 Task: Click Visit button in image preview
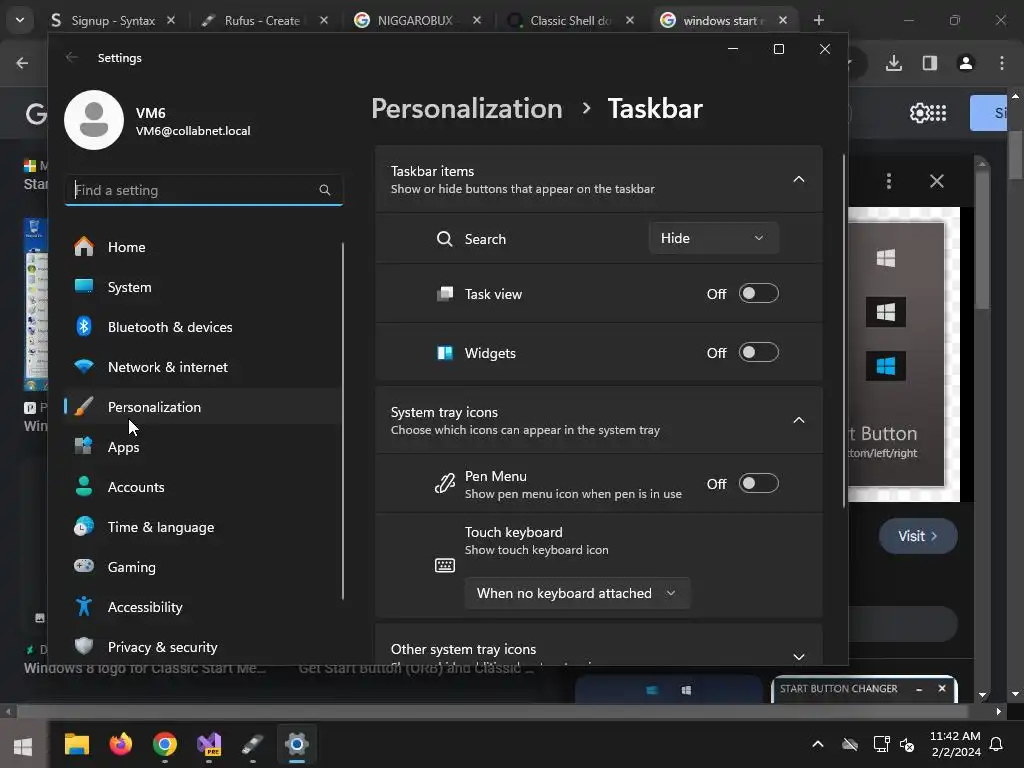click(x=918, y=536)
